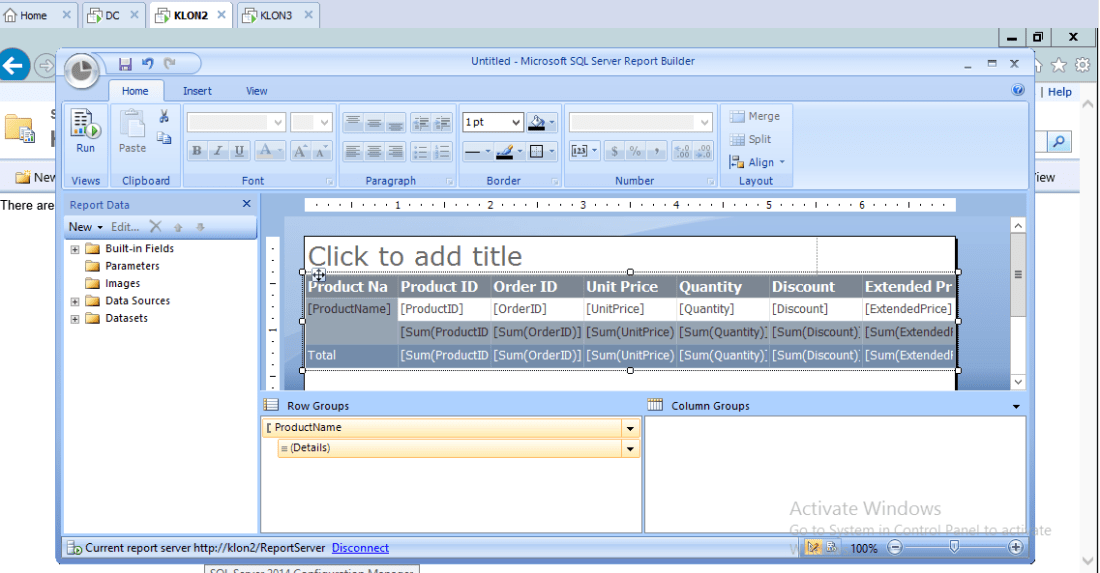Click the Undo arrow icon
The image size is (1100, 573).
click(148, 64)
